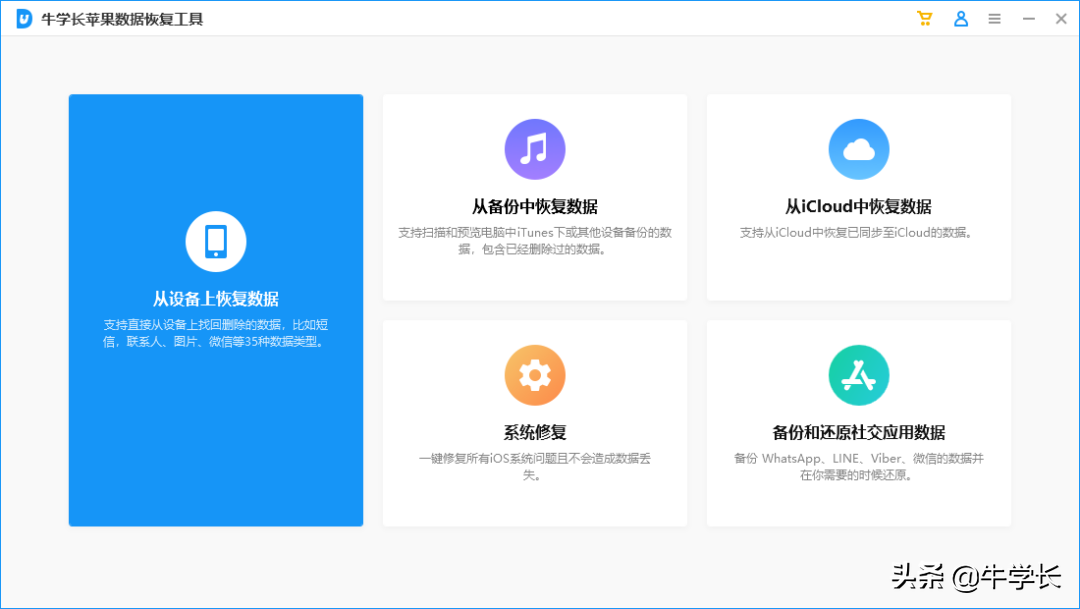
Task: Click the green social app backup icon
Action: [858, 375]
